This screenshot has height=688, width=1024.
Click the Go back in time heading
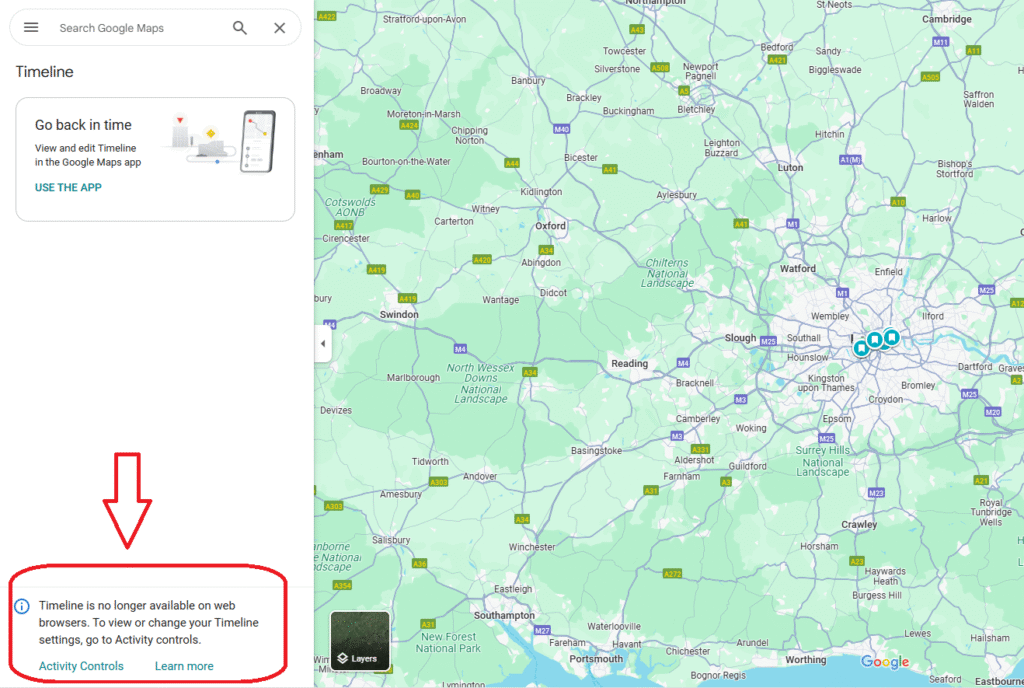[x=83, y=125]
